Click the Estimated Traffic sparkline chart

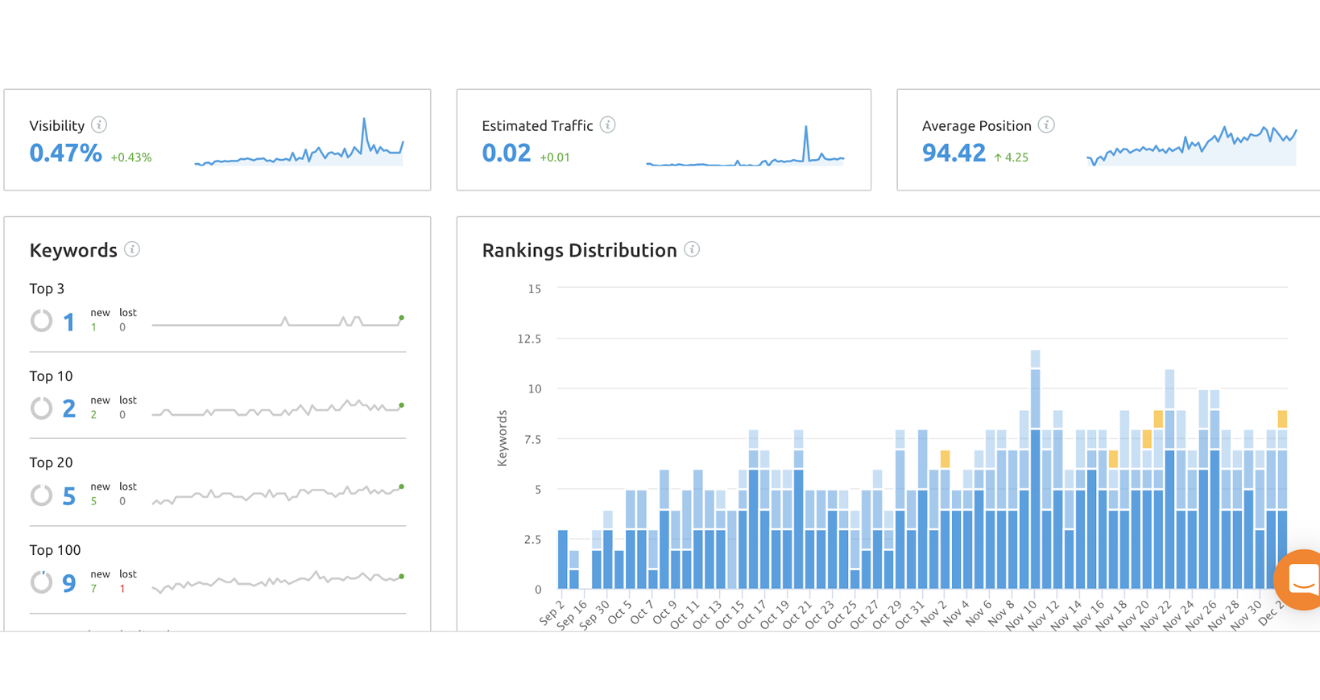[x=745, y=150]
